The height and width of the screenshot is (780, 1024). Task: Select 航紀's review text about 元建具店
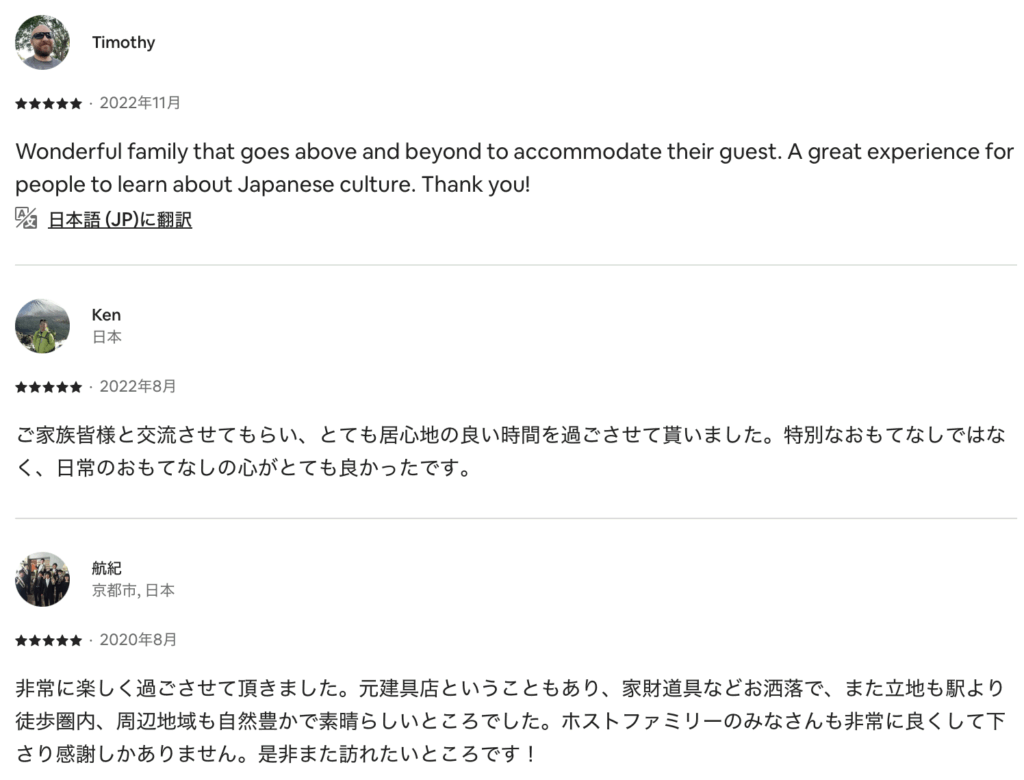[x=510, y=720]
